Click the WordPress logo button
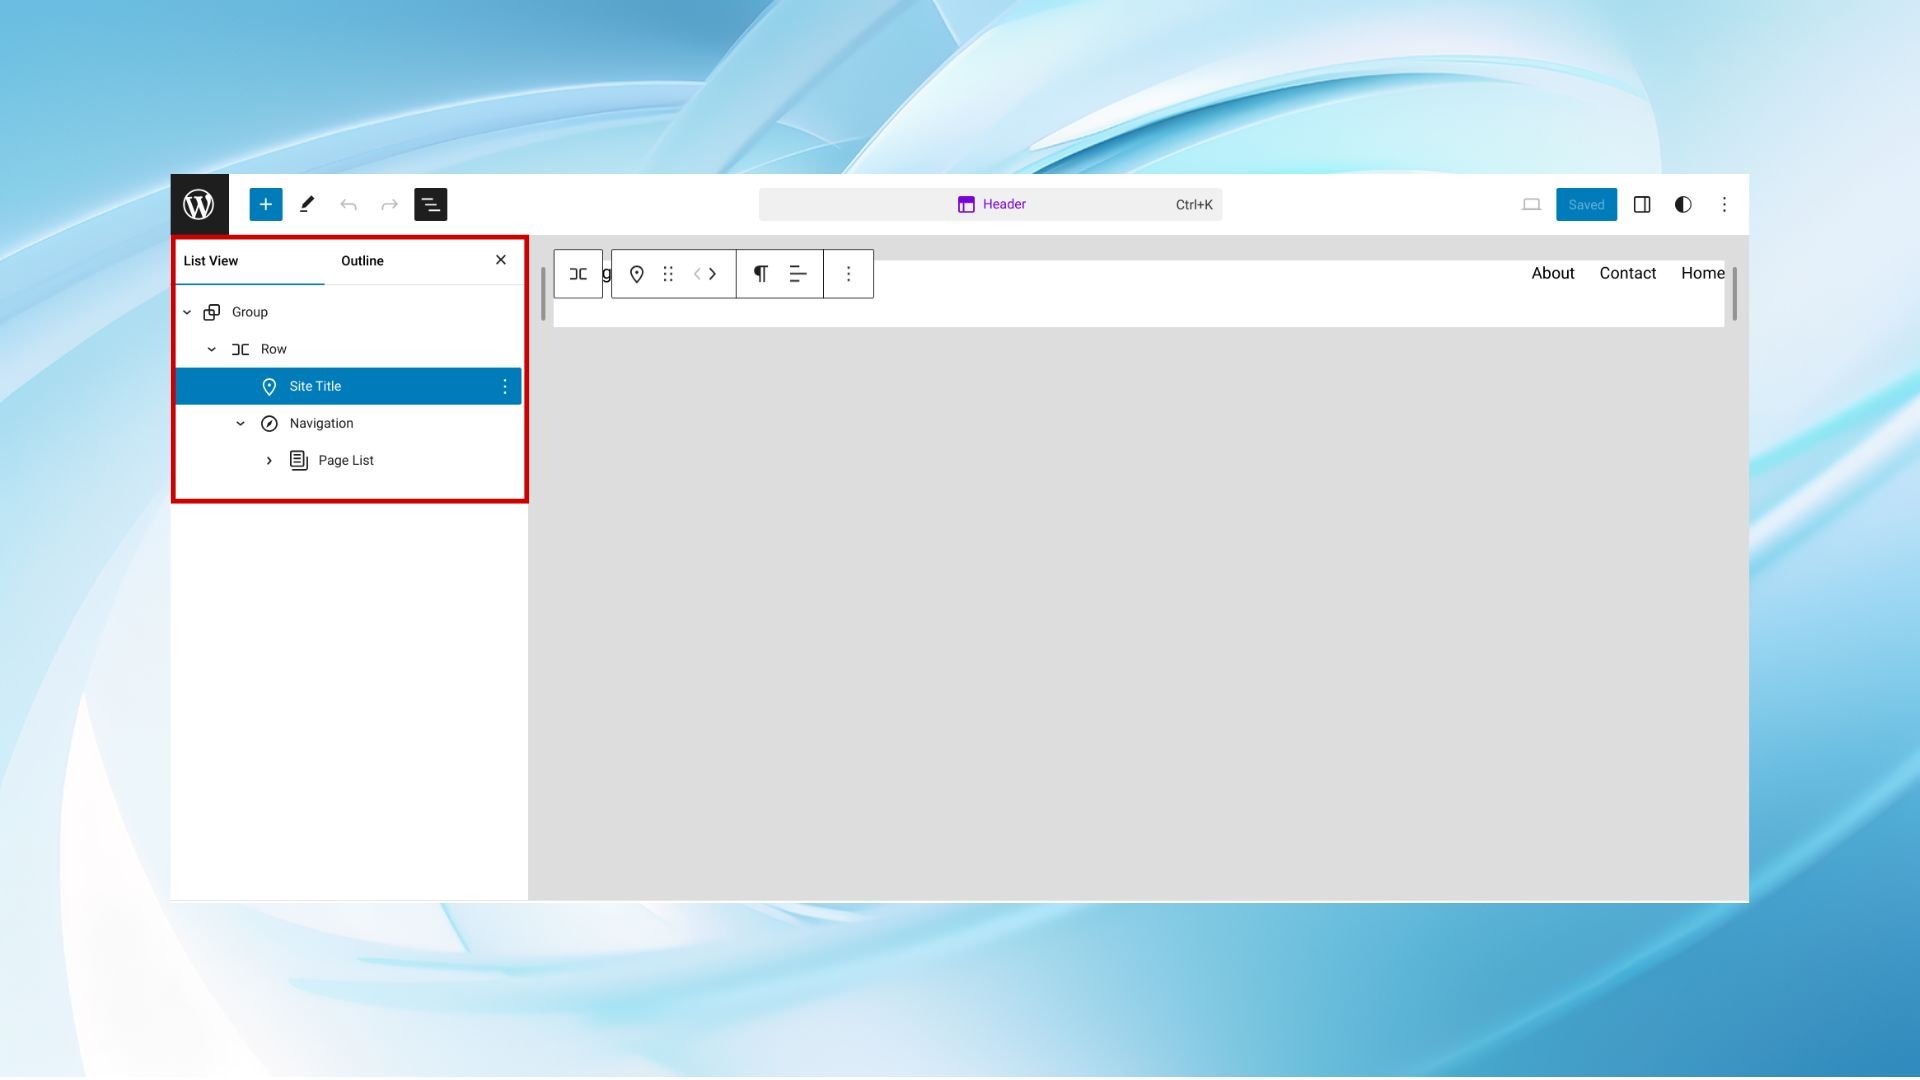Image resolution: width=1920 pixels, height=1080 pixels. coord(199,204)
